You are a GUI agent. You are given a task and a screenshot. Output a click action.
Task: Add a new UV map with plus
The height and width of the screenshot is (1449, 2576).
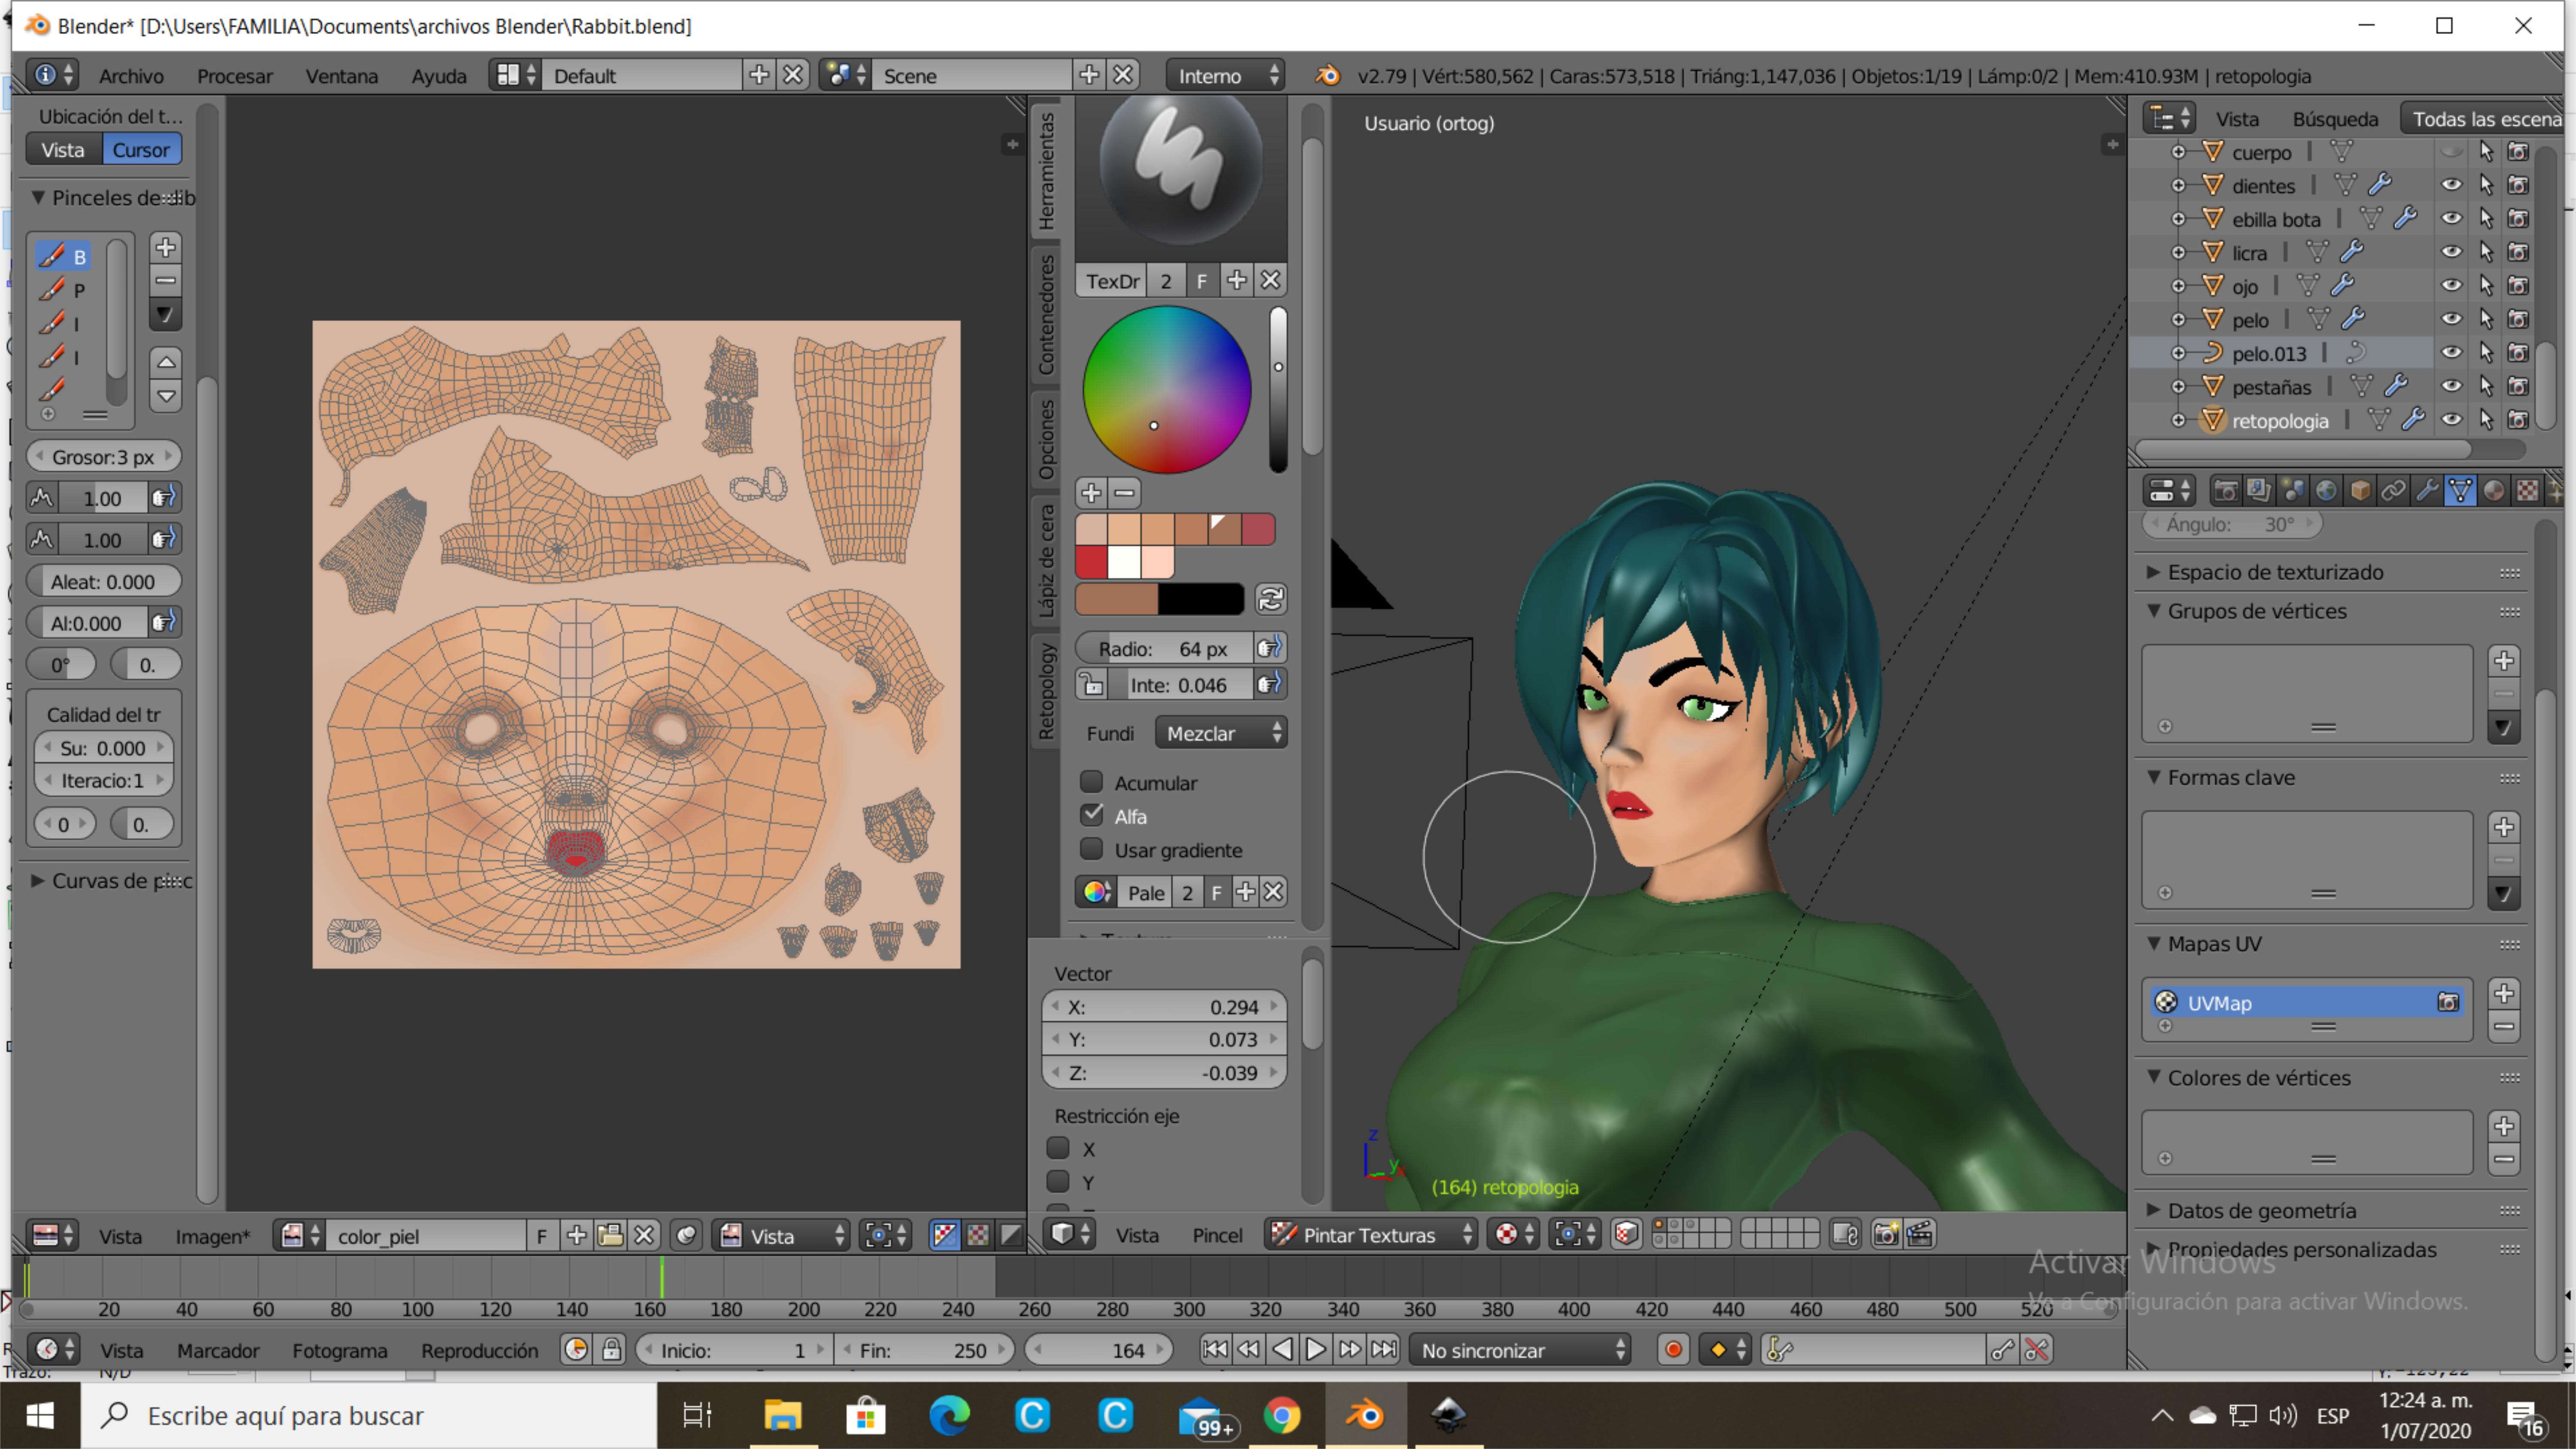2503,993
